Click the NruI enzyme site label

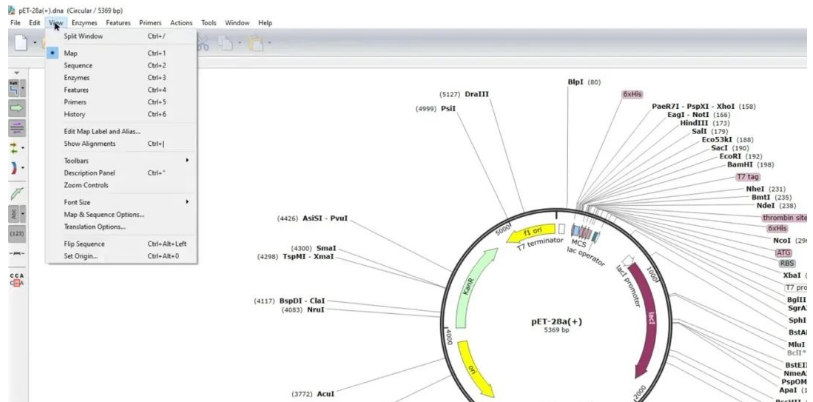[316, 310]
